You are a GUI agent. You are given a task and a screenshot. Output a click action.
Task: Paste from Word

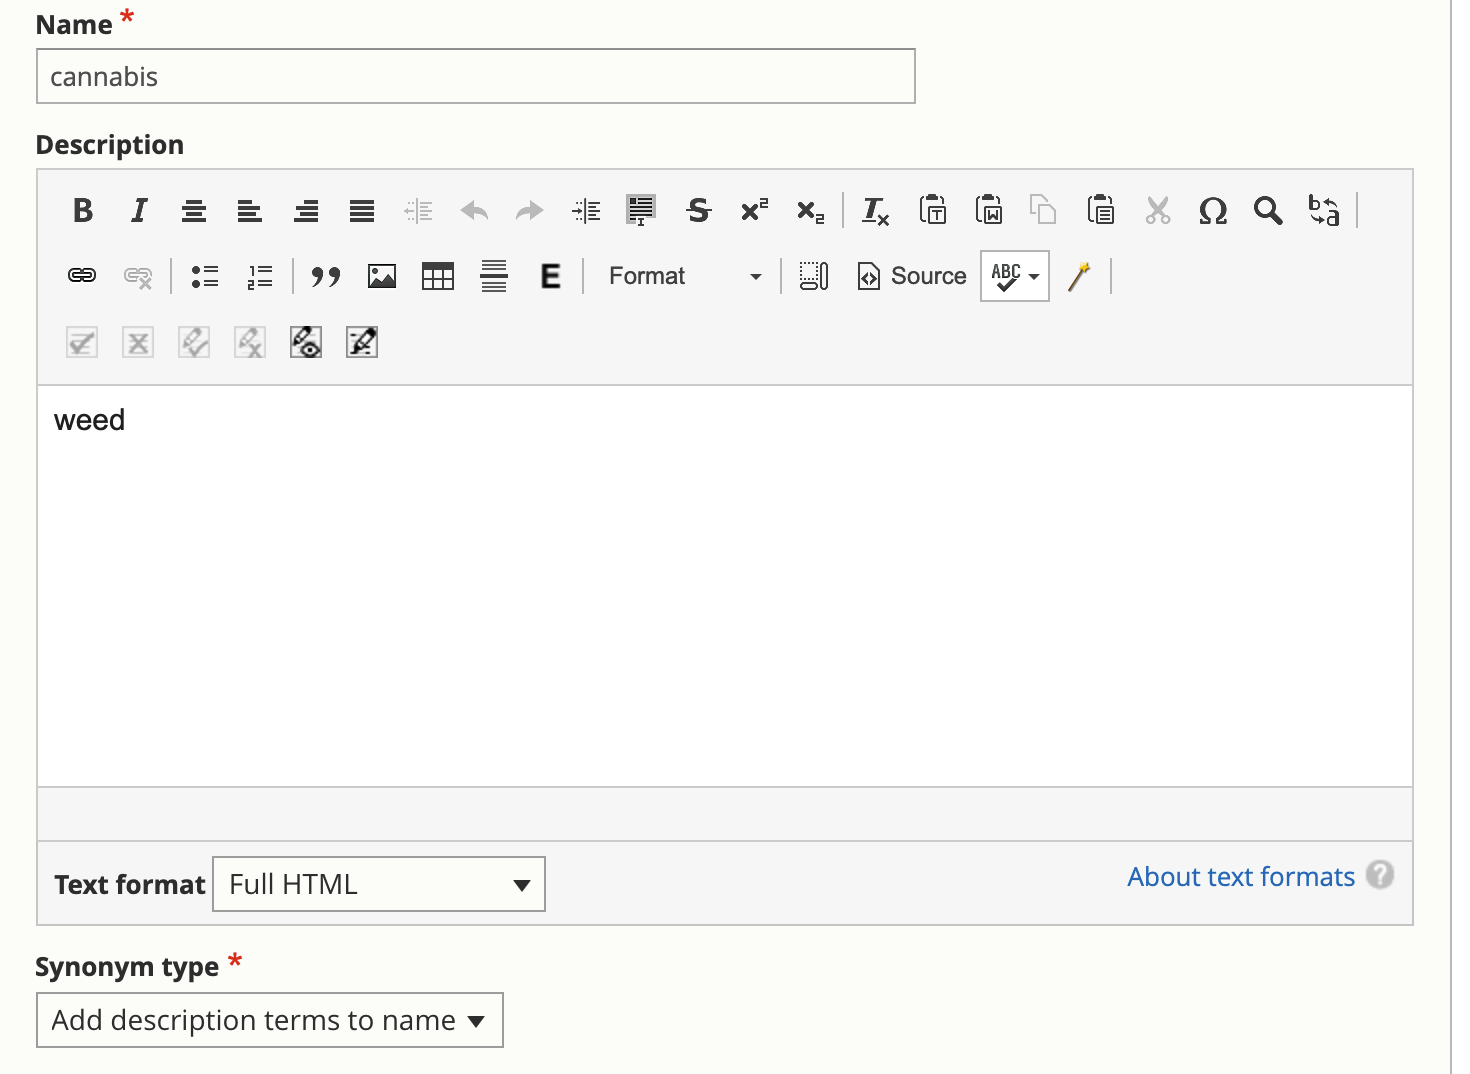tap(989, 211)
